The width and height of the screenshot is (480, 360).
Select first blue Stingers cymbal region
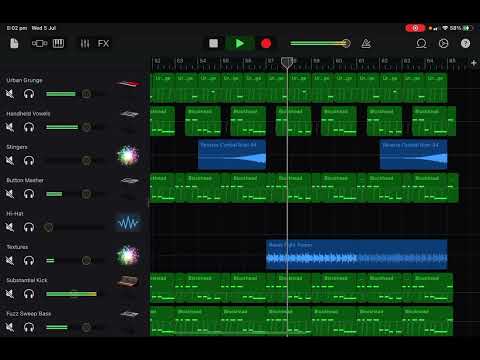point(232,154)
